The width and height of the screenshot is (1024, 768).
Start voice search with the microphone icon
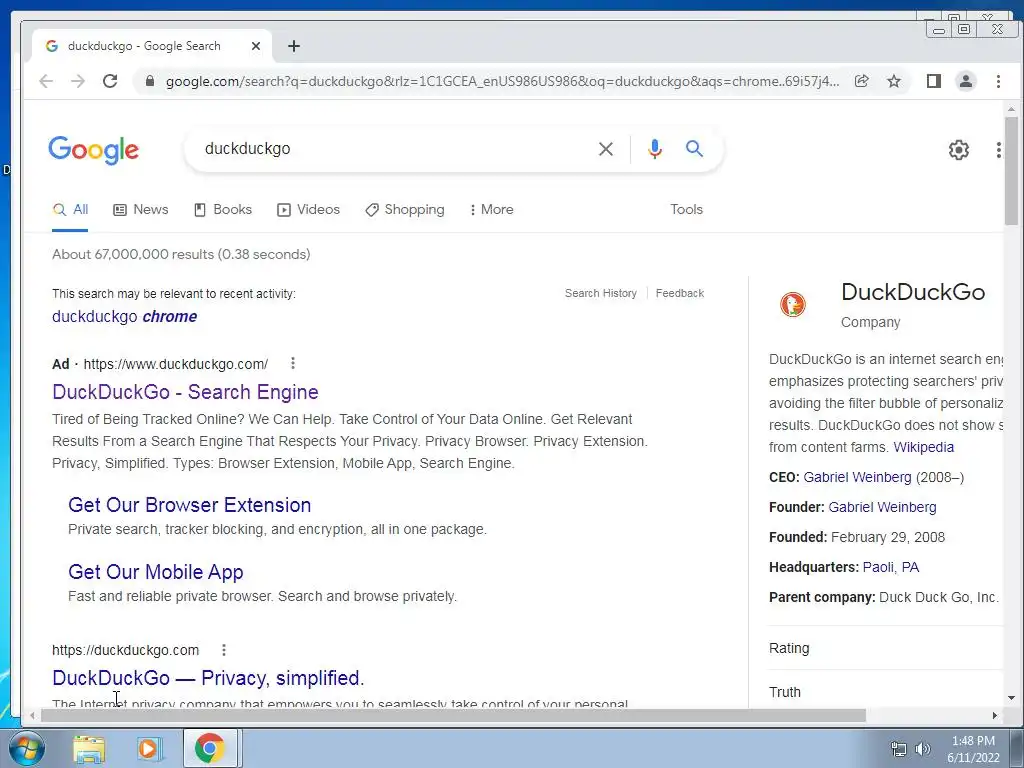pos(654,149)
